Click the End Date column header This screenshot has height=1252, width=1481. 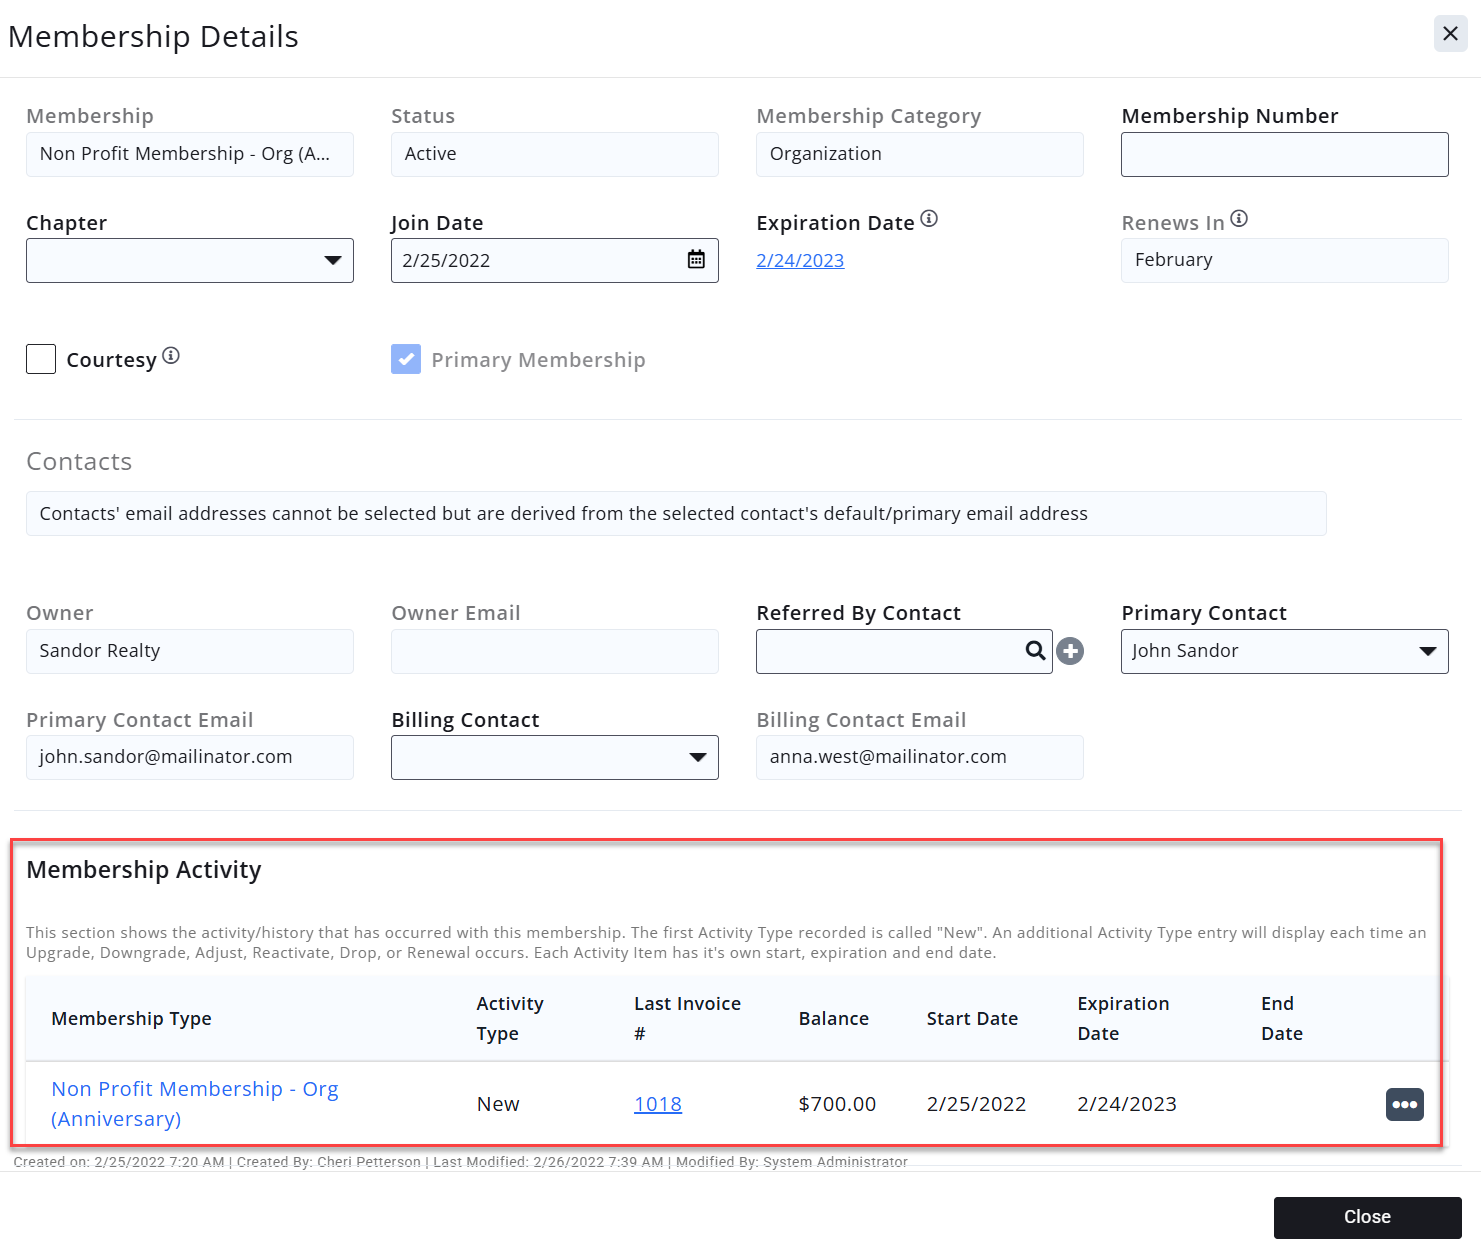(x=1282, y=1018)
